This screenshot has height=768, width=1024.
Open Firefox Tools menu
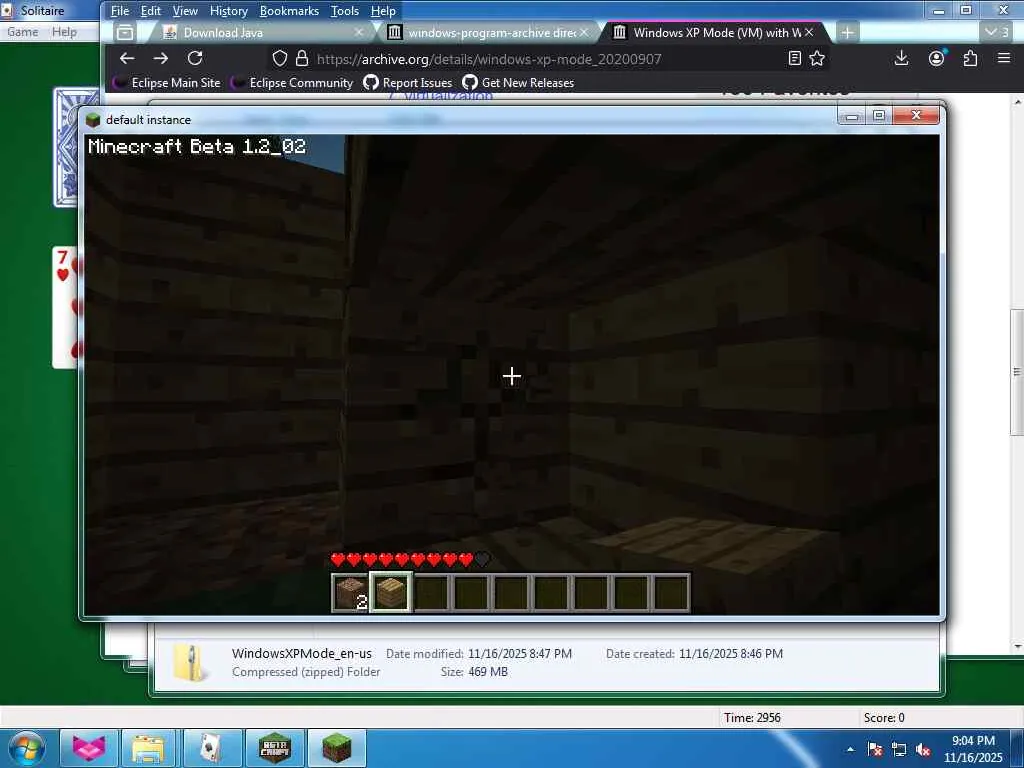(345, 11)
